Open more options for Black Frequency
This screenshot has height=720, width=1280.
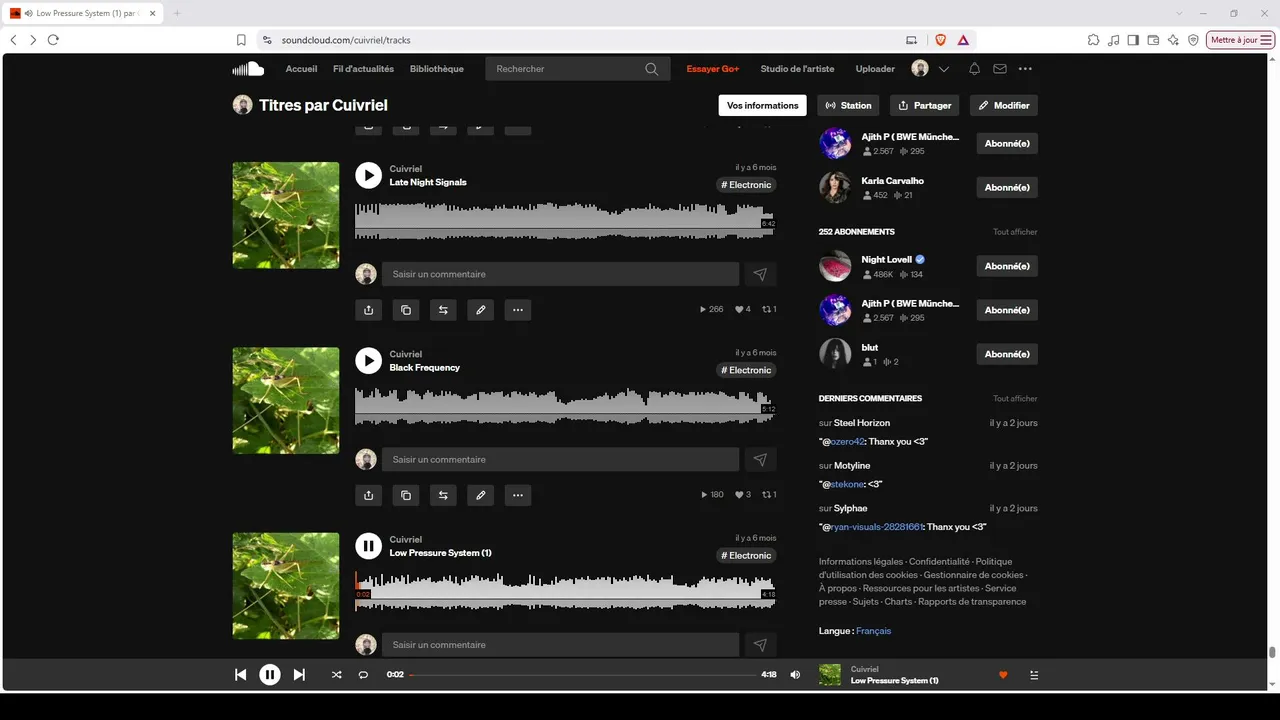(x=518, y=495)
